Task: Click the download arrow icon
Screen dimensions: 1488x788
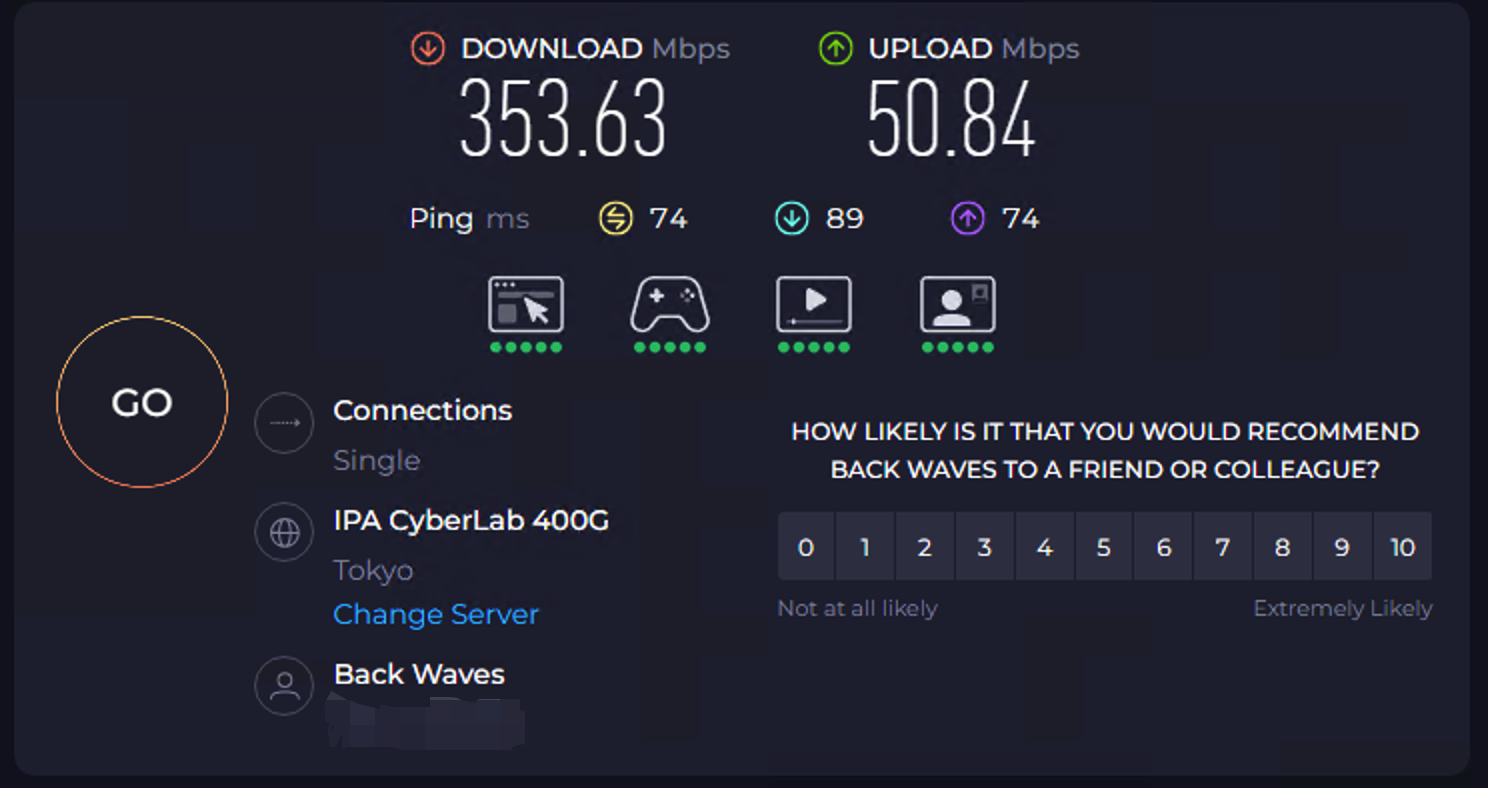Action: 427,48
